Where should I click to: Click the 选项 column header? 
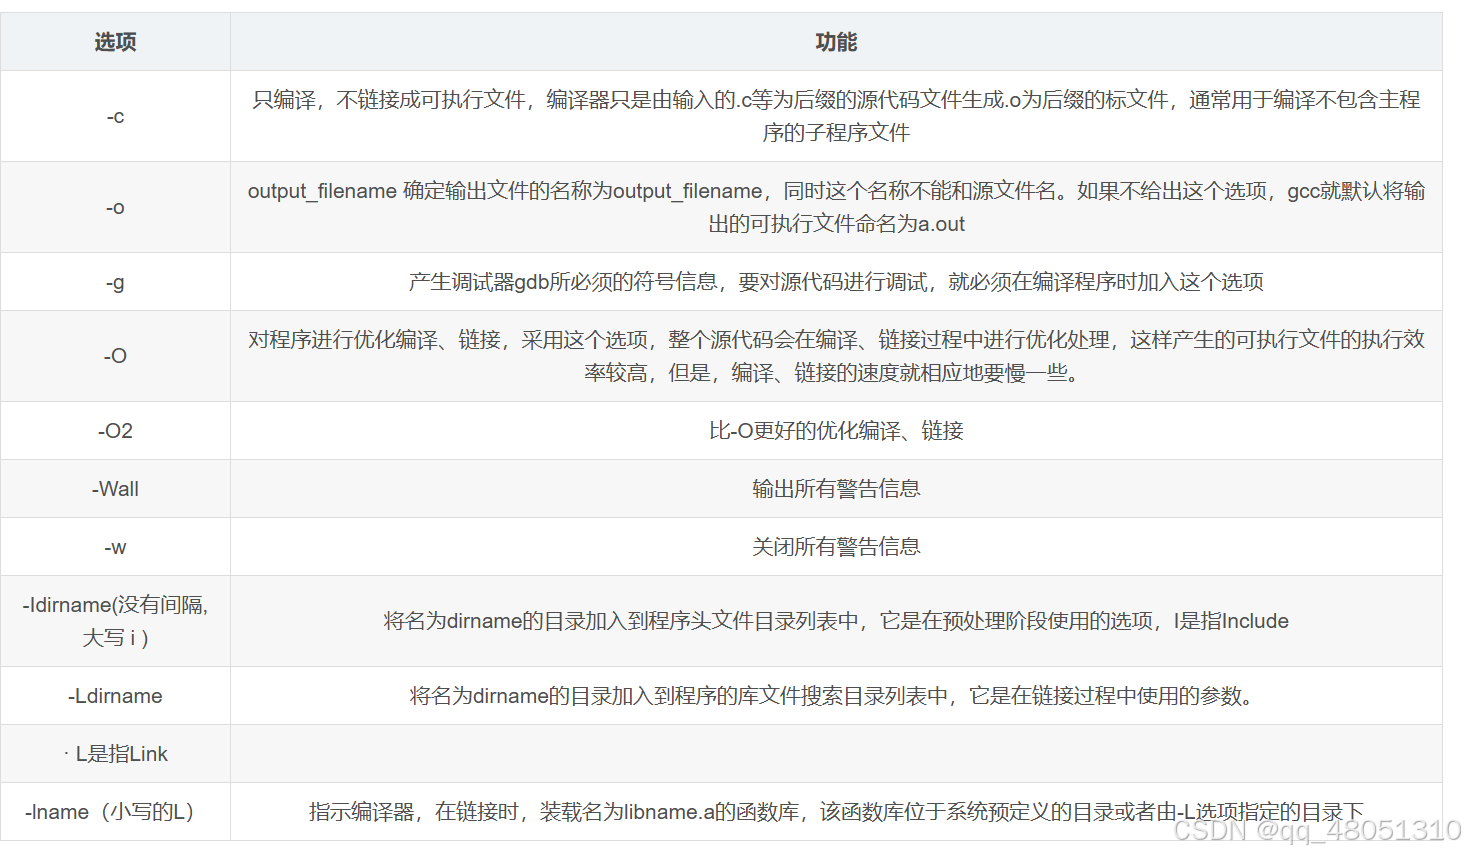pyautogui.click(x=114, y=41)
